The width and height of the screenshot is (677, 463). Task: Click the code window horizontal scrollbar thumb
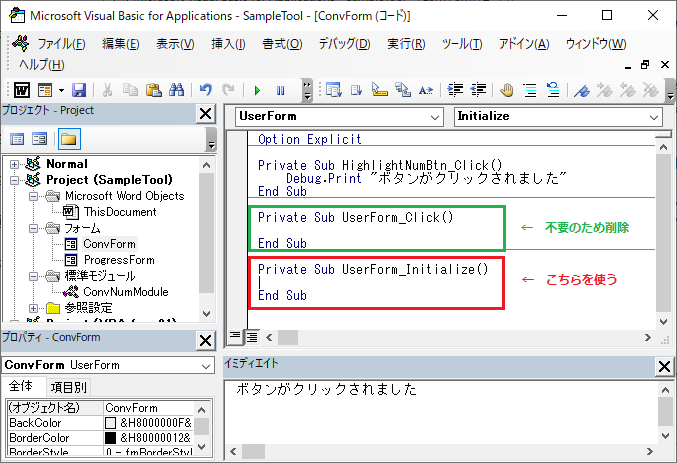tap(288, 337)
